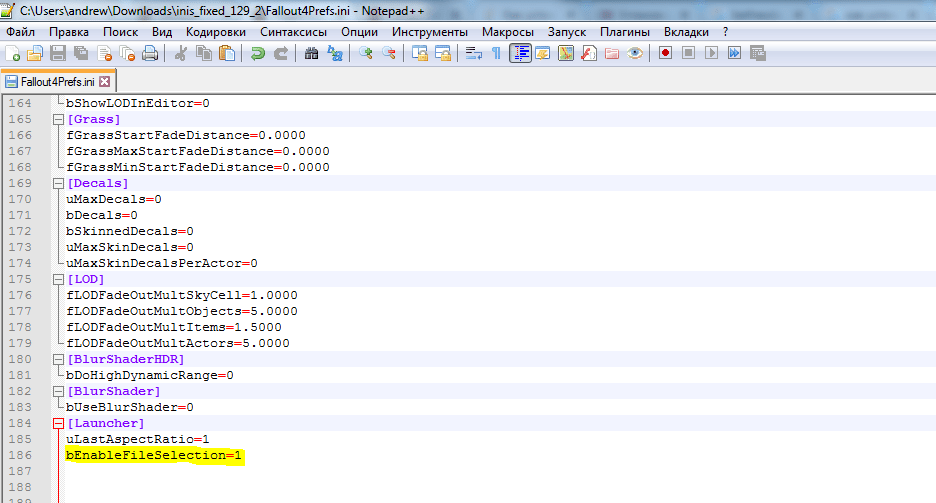Screen dimensions: 936x503
Task: Toggle synchronized horizontal scrolling icon
Action: click(x=443, y=54)
